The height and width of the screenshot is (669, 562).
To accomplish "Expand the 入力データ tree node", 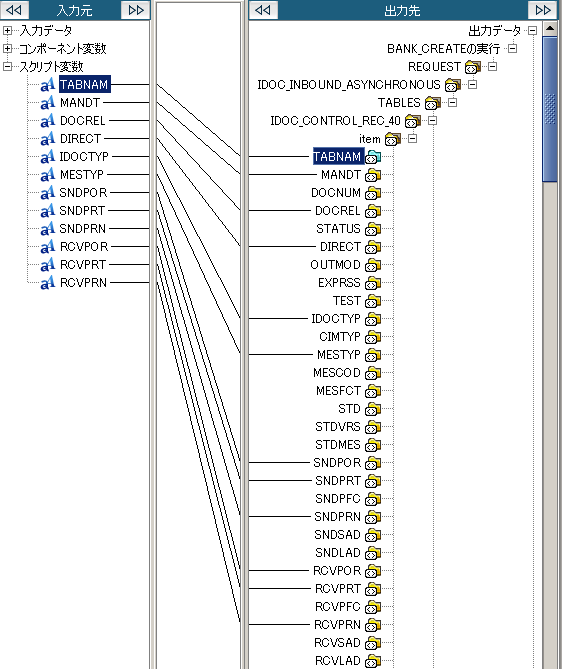I will coord(7,30).
